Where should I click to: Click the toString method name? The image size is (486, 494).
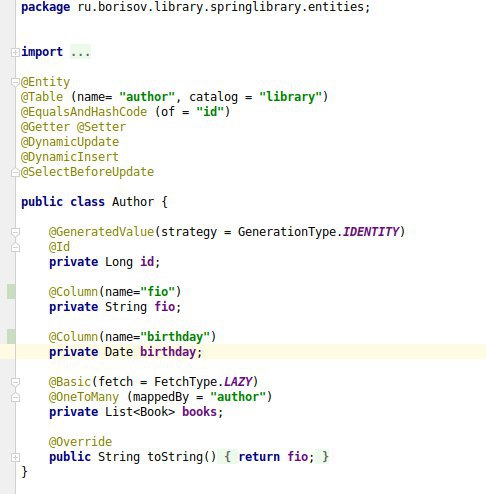click(x=175, y=457)
